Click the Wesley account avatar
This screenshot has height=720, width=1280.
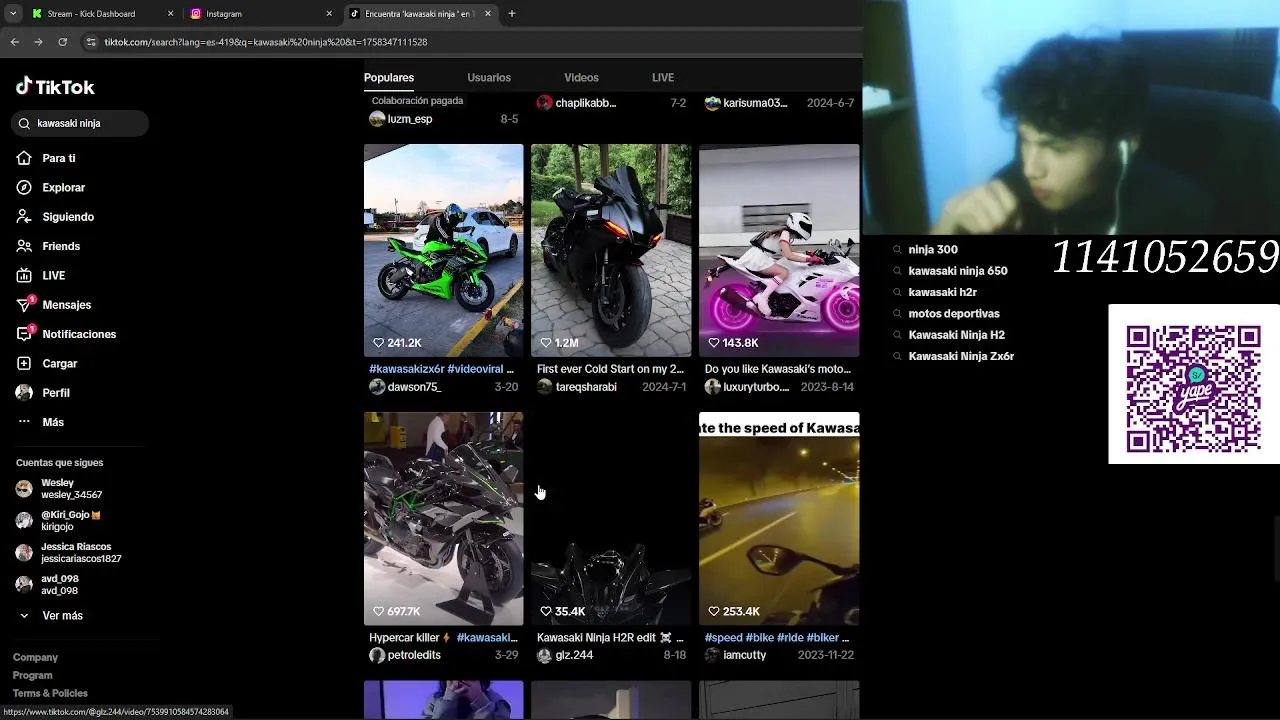coord(24,489)
